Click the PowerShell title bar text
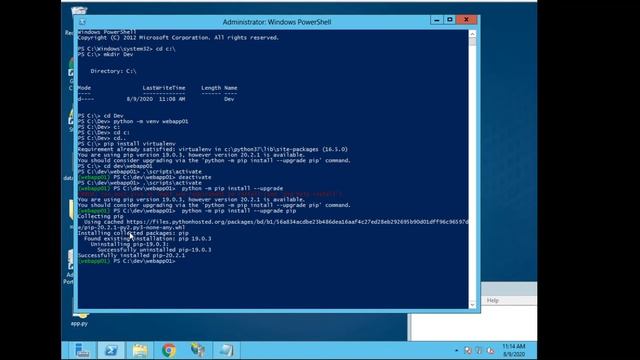Viewport: 640px width, 360px height. click(x=277, y=22)
